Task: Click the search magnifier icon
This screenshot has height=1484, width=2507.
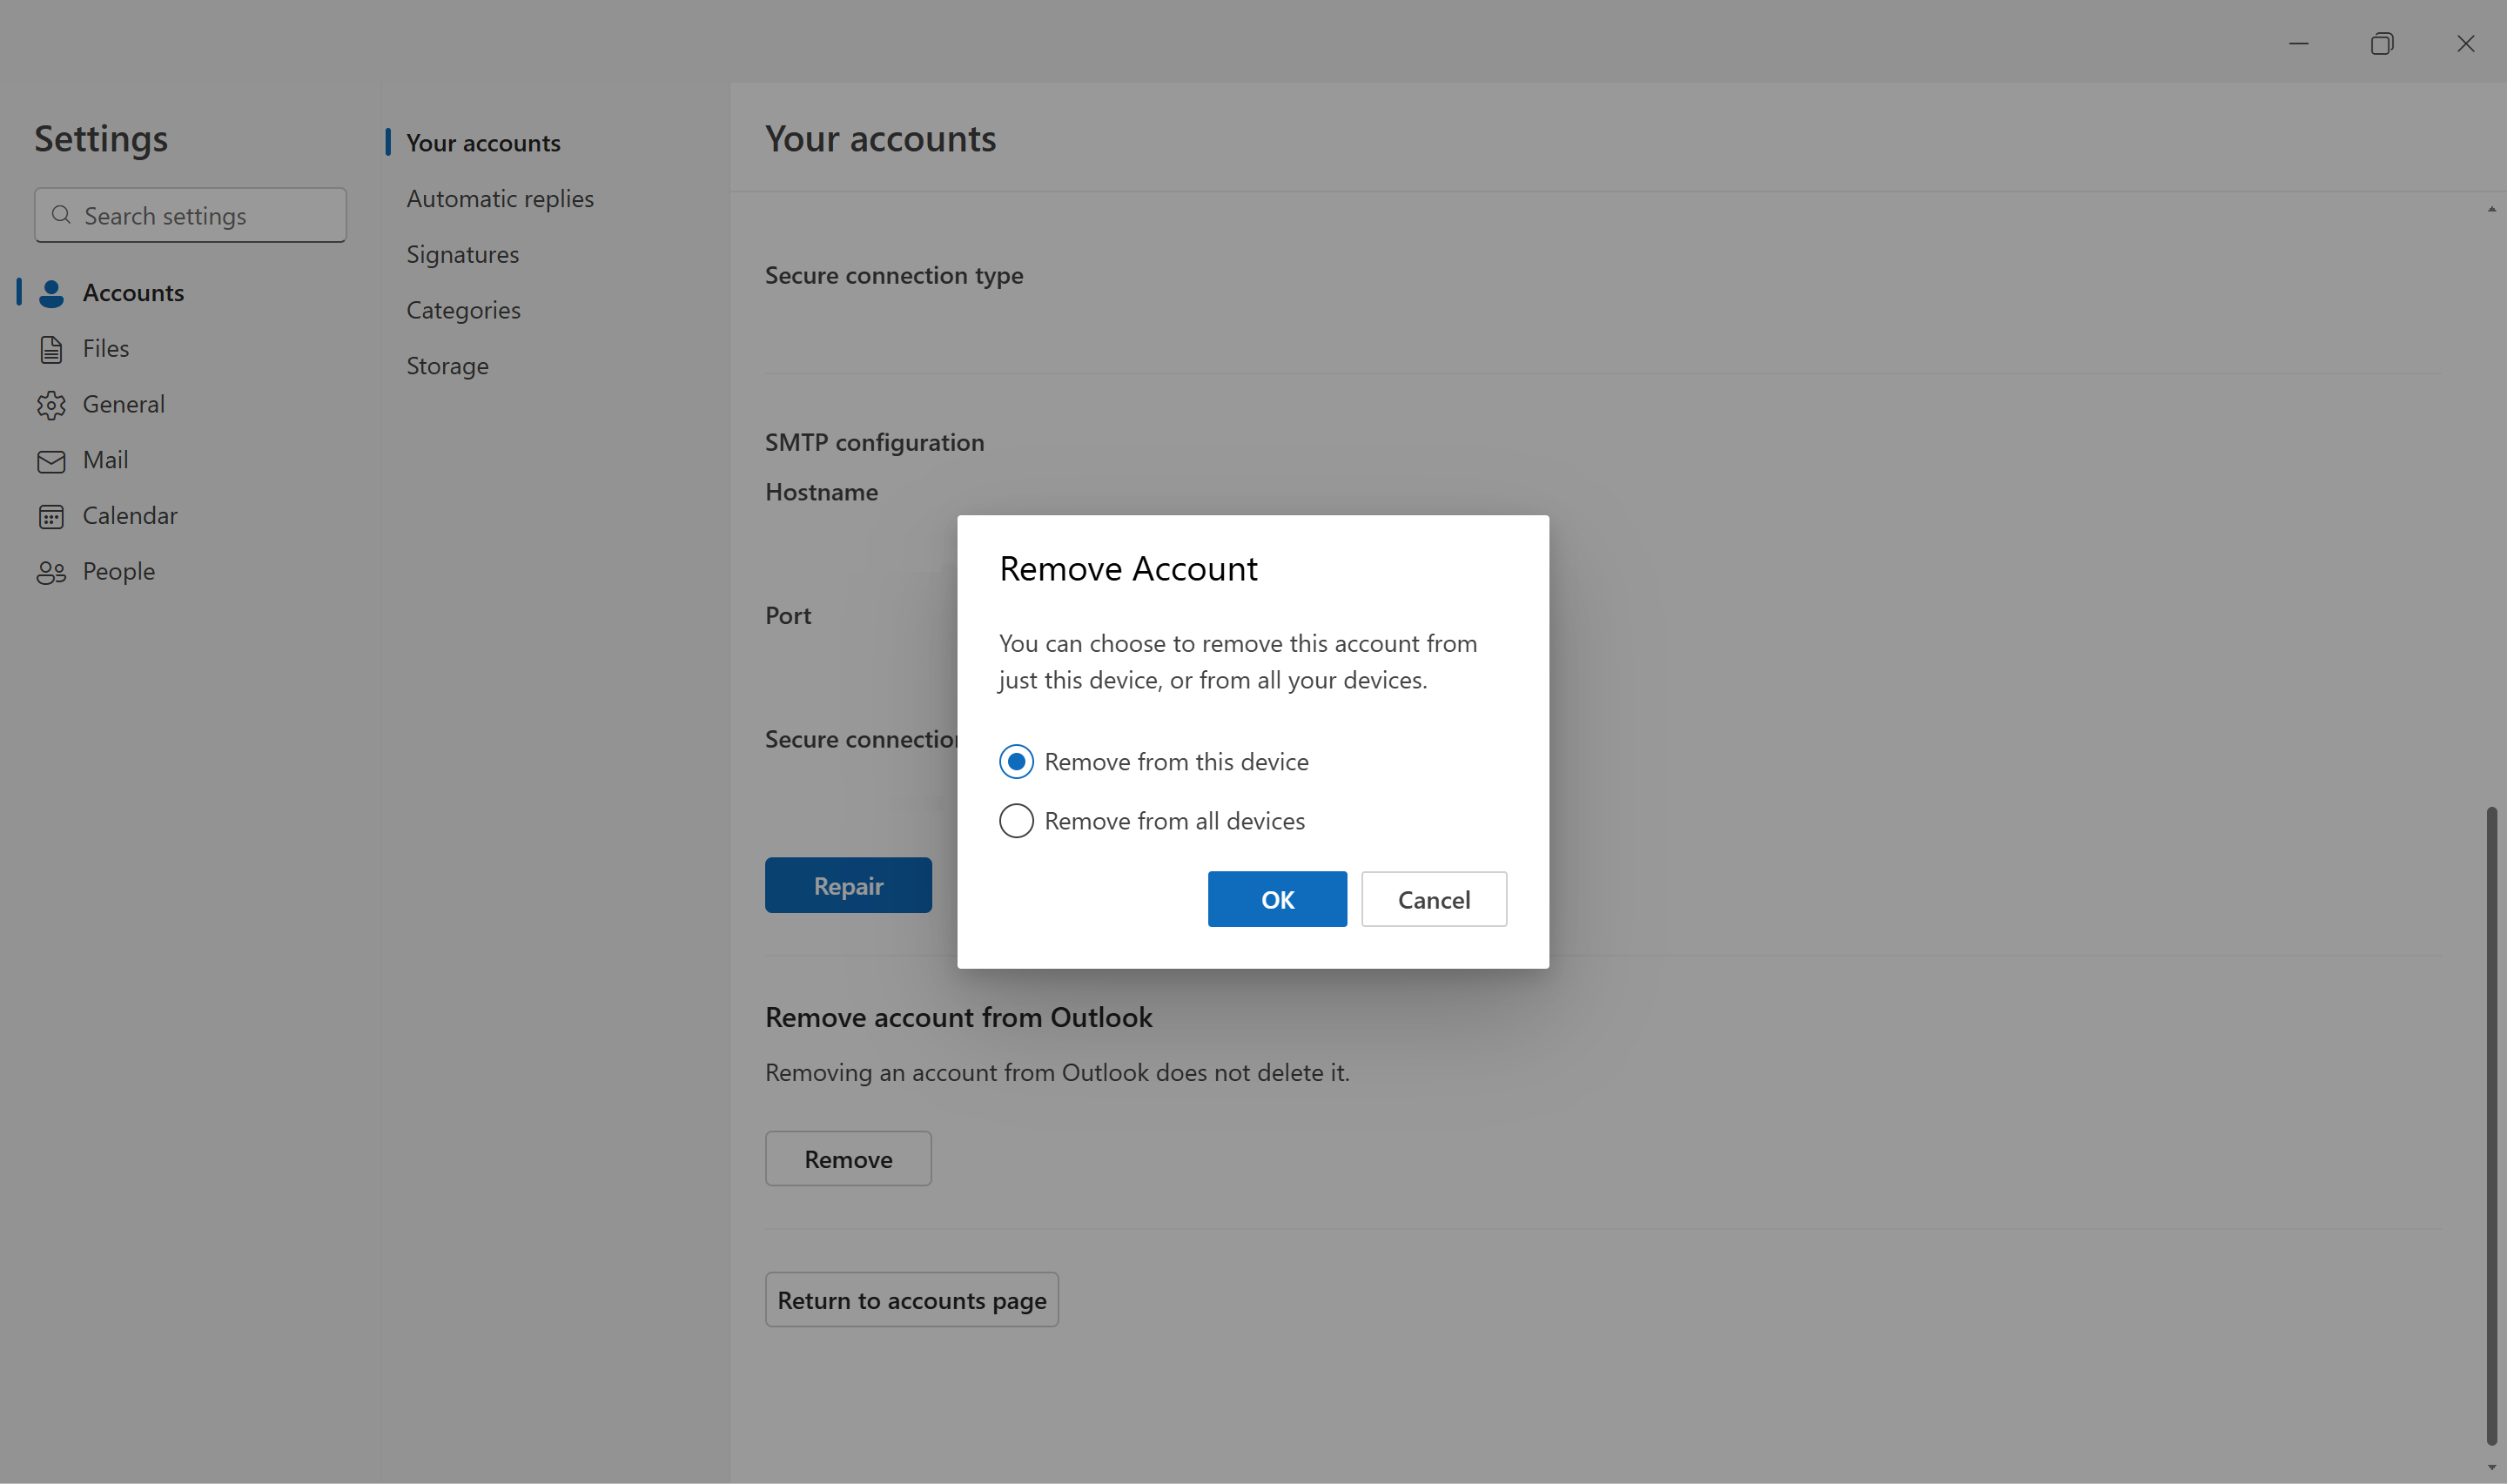Action: 61,215
